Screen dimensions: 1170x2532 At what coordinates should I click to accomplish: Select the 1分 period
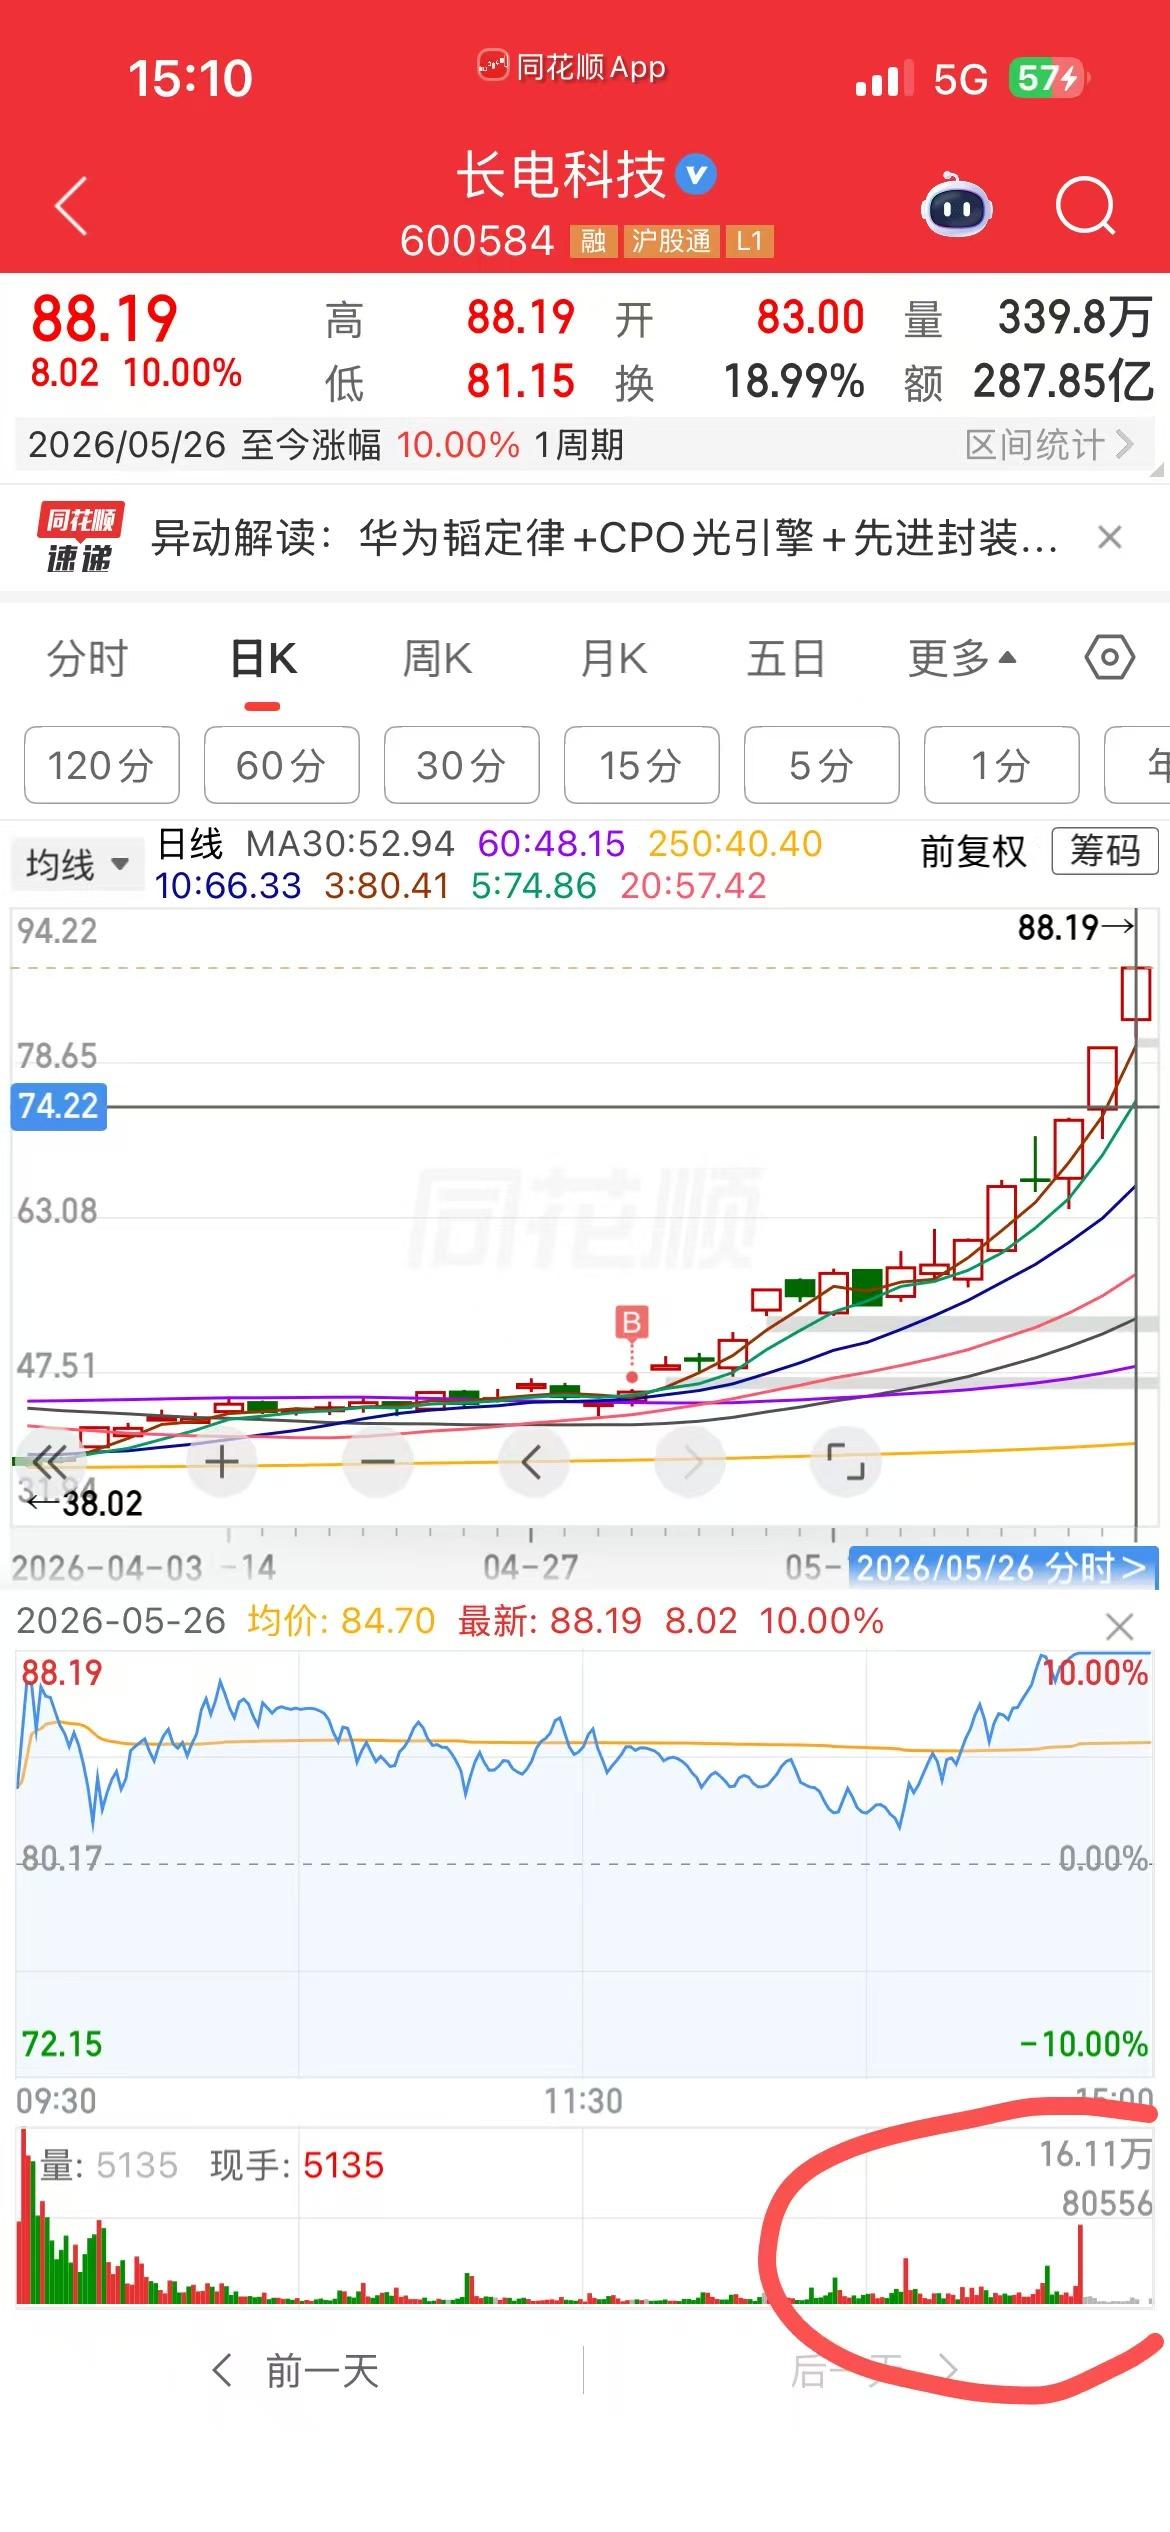click(1002, 765)
